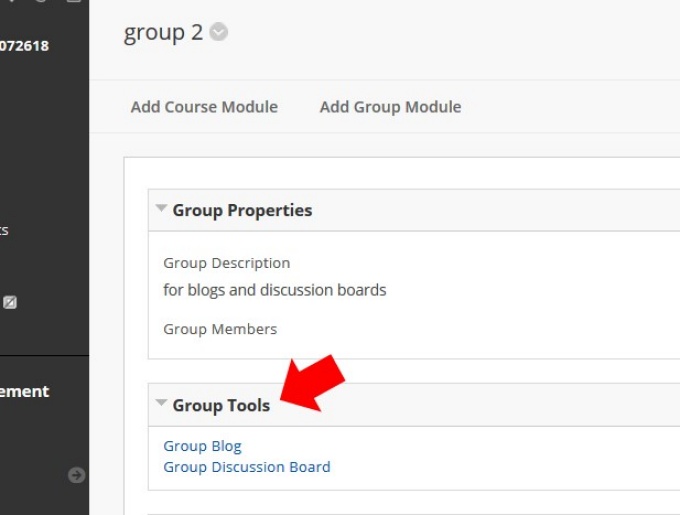Click the Group Tools header title

coord(221,405)
